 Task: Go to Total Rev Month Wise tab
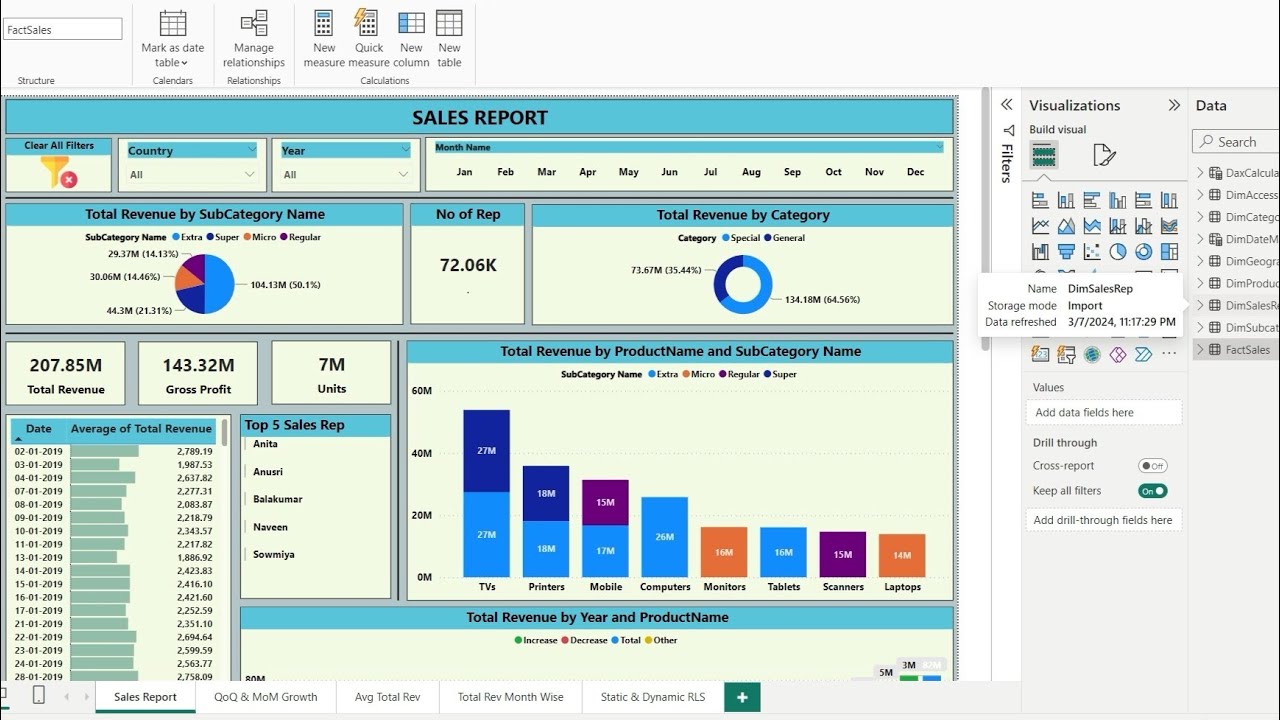[x=510, y=697]
